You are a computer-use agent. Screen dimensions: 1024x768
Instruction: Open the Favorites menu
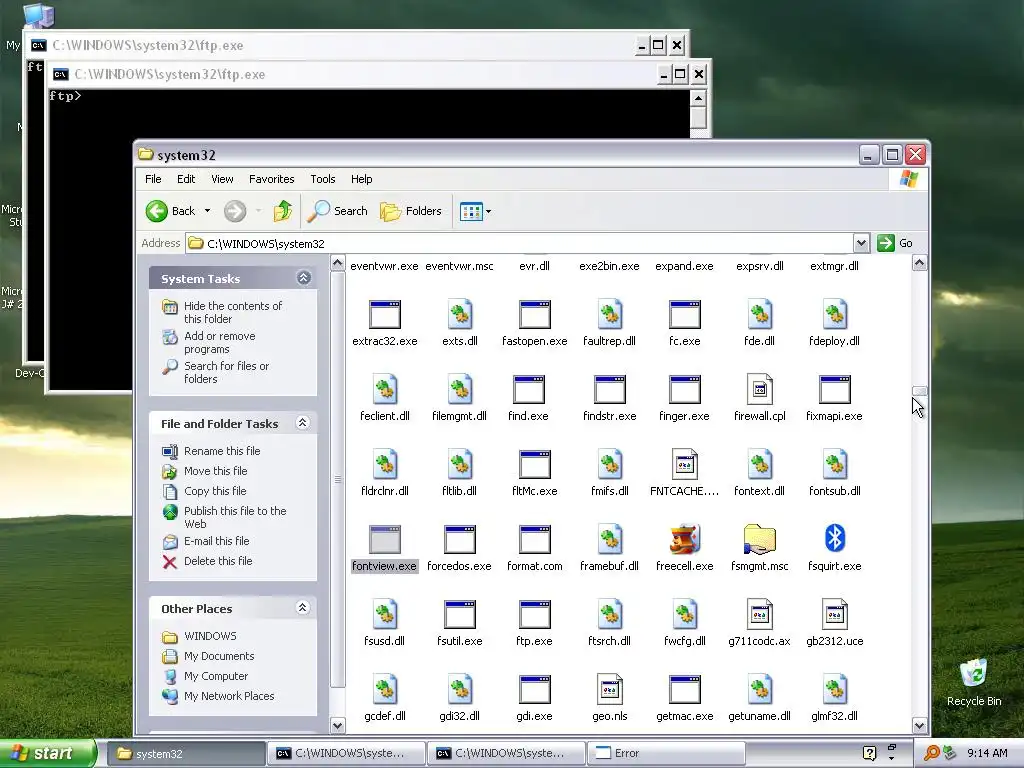click(x=271, y=179)
